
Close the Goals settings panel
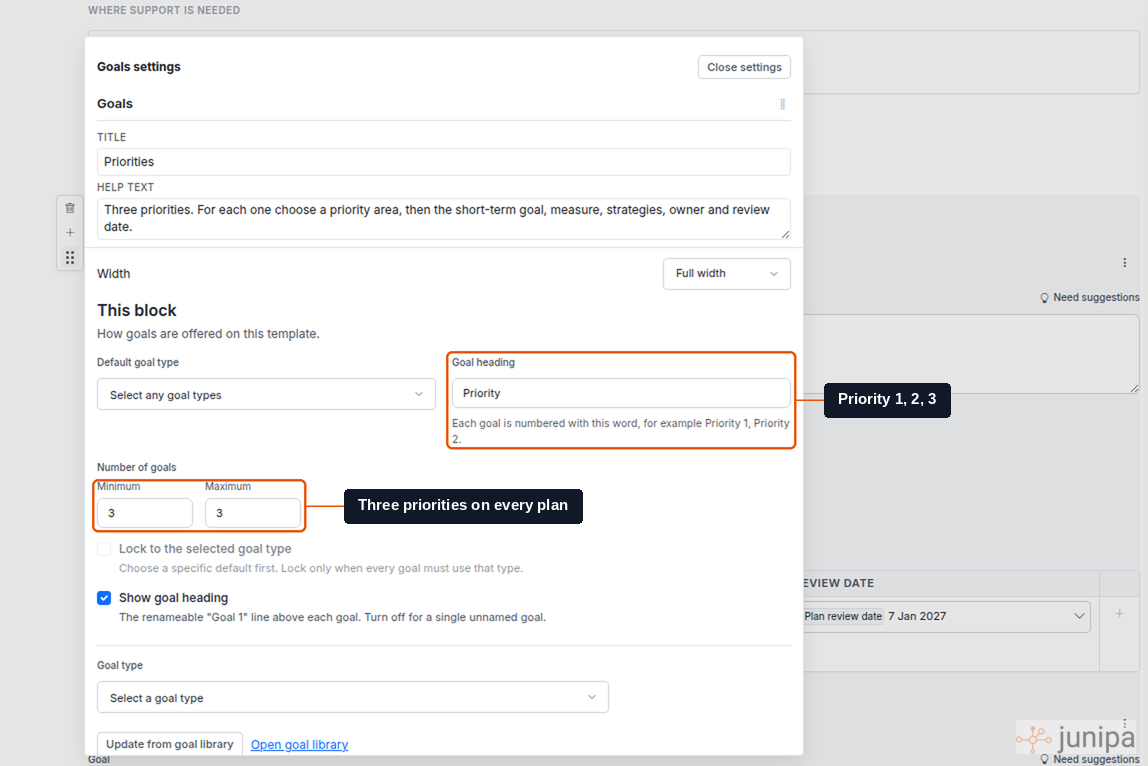pos(744,67)
